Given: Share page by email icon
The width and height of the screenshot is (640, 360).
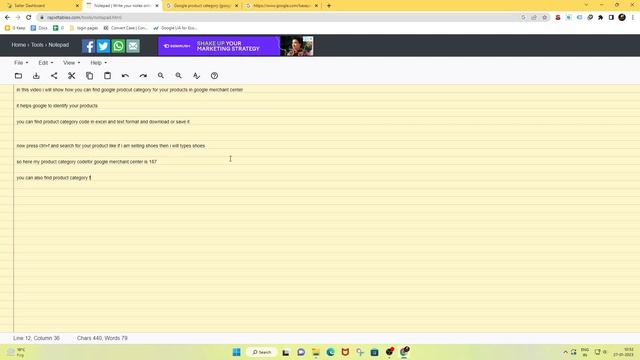Looking at the screenshot, I should coord(133,46).
